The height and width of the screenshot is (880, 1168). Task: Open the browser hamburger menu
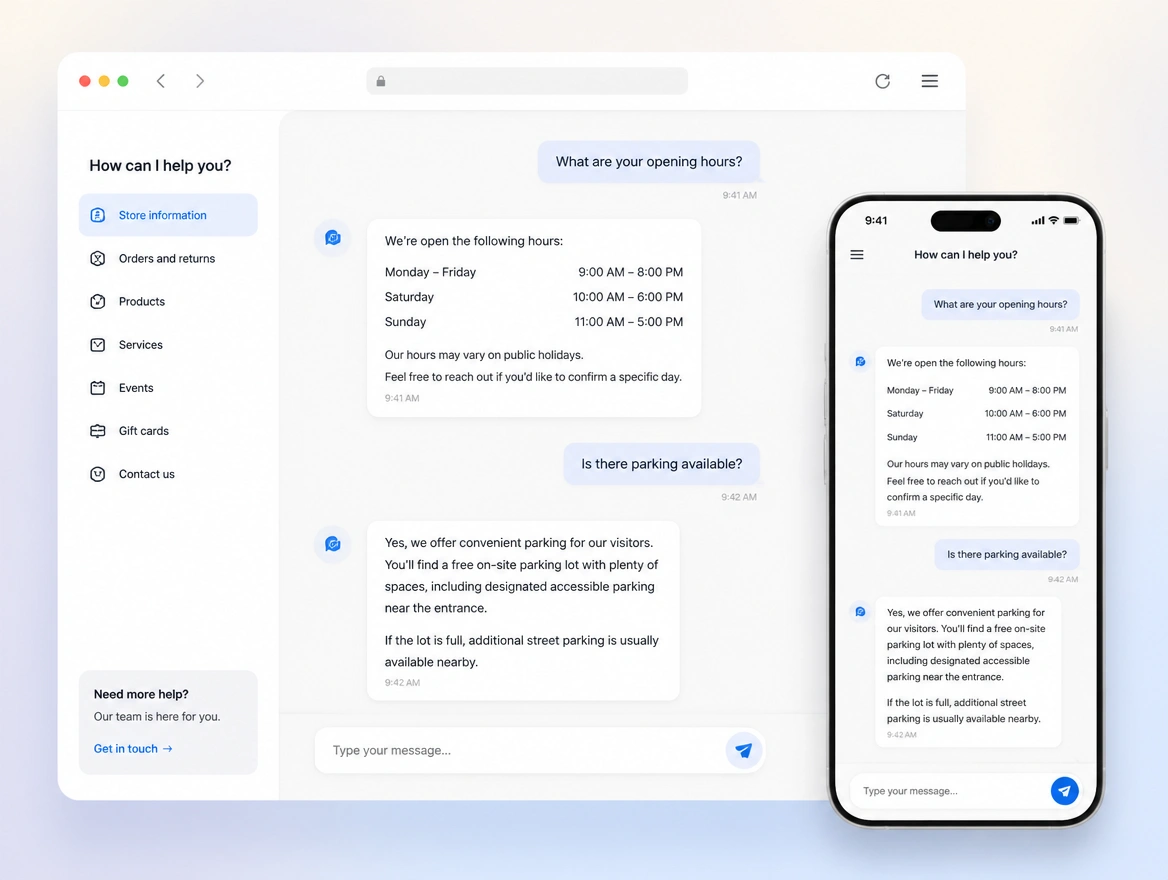pos(930,81)
